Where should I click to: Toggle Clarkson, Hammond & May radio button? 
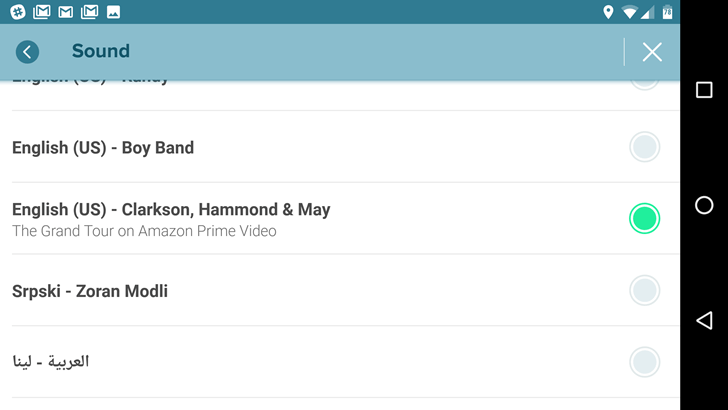pos(645,218)
